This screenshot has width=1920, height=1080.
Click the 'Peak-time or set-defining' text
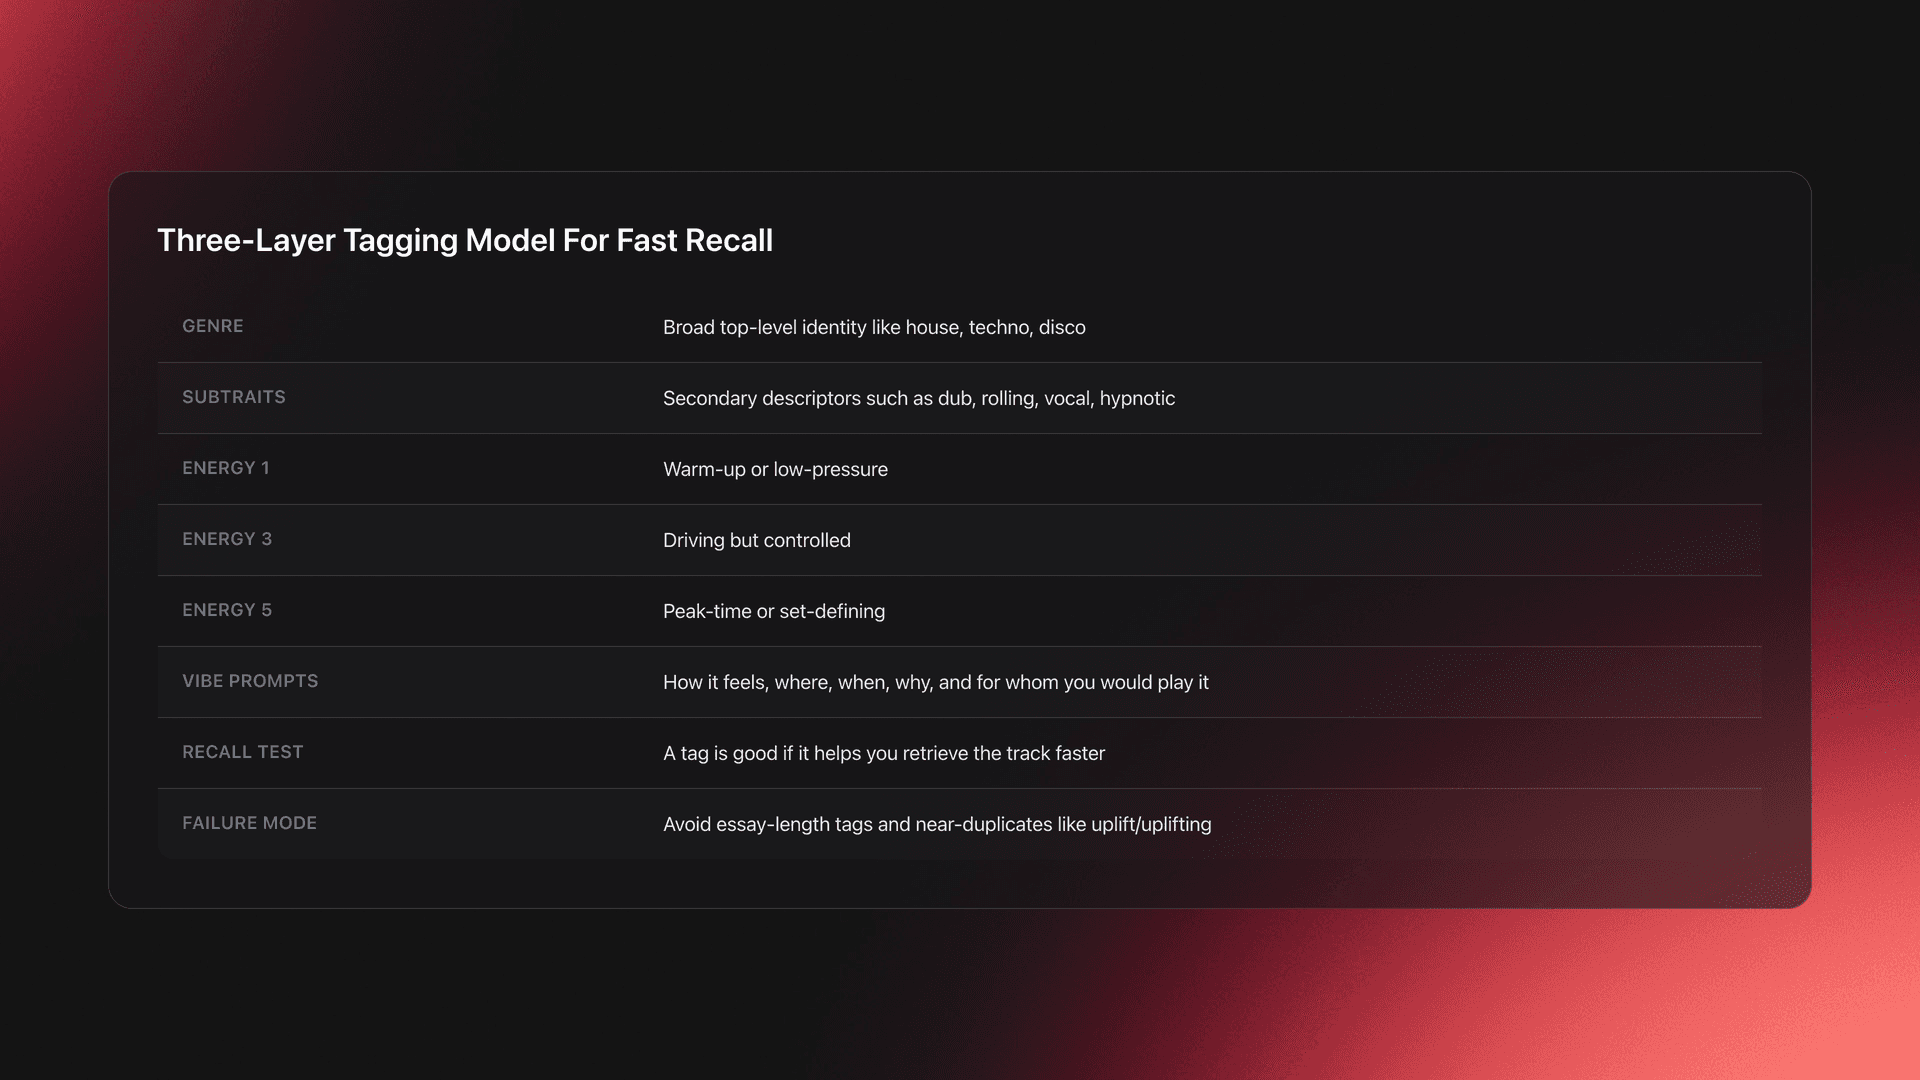point(773,611)
